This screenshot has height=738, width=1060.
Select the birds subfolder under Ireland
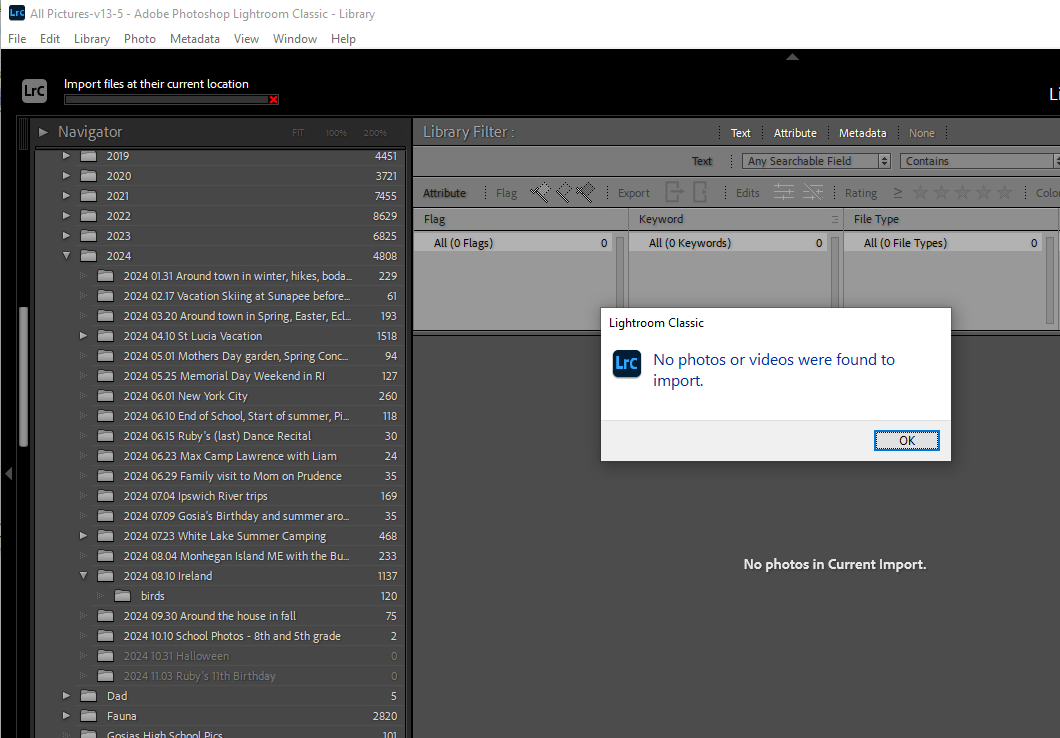(x=152, y=595)
